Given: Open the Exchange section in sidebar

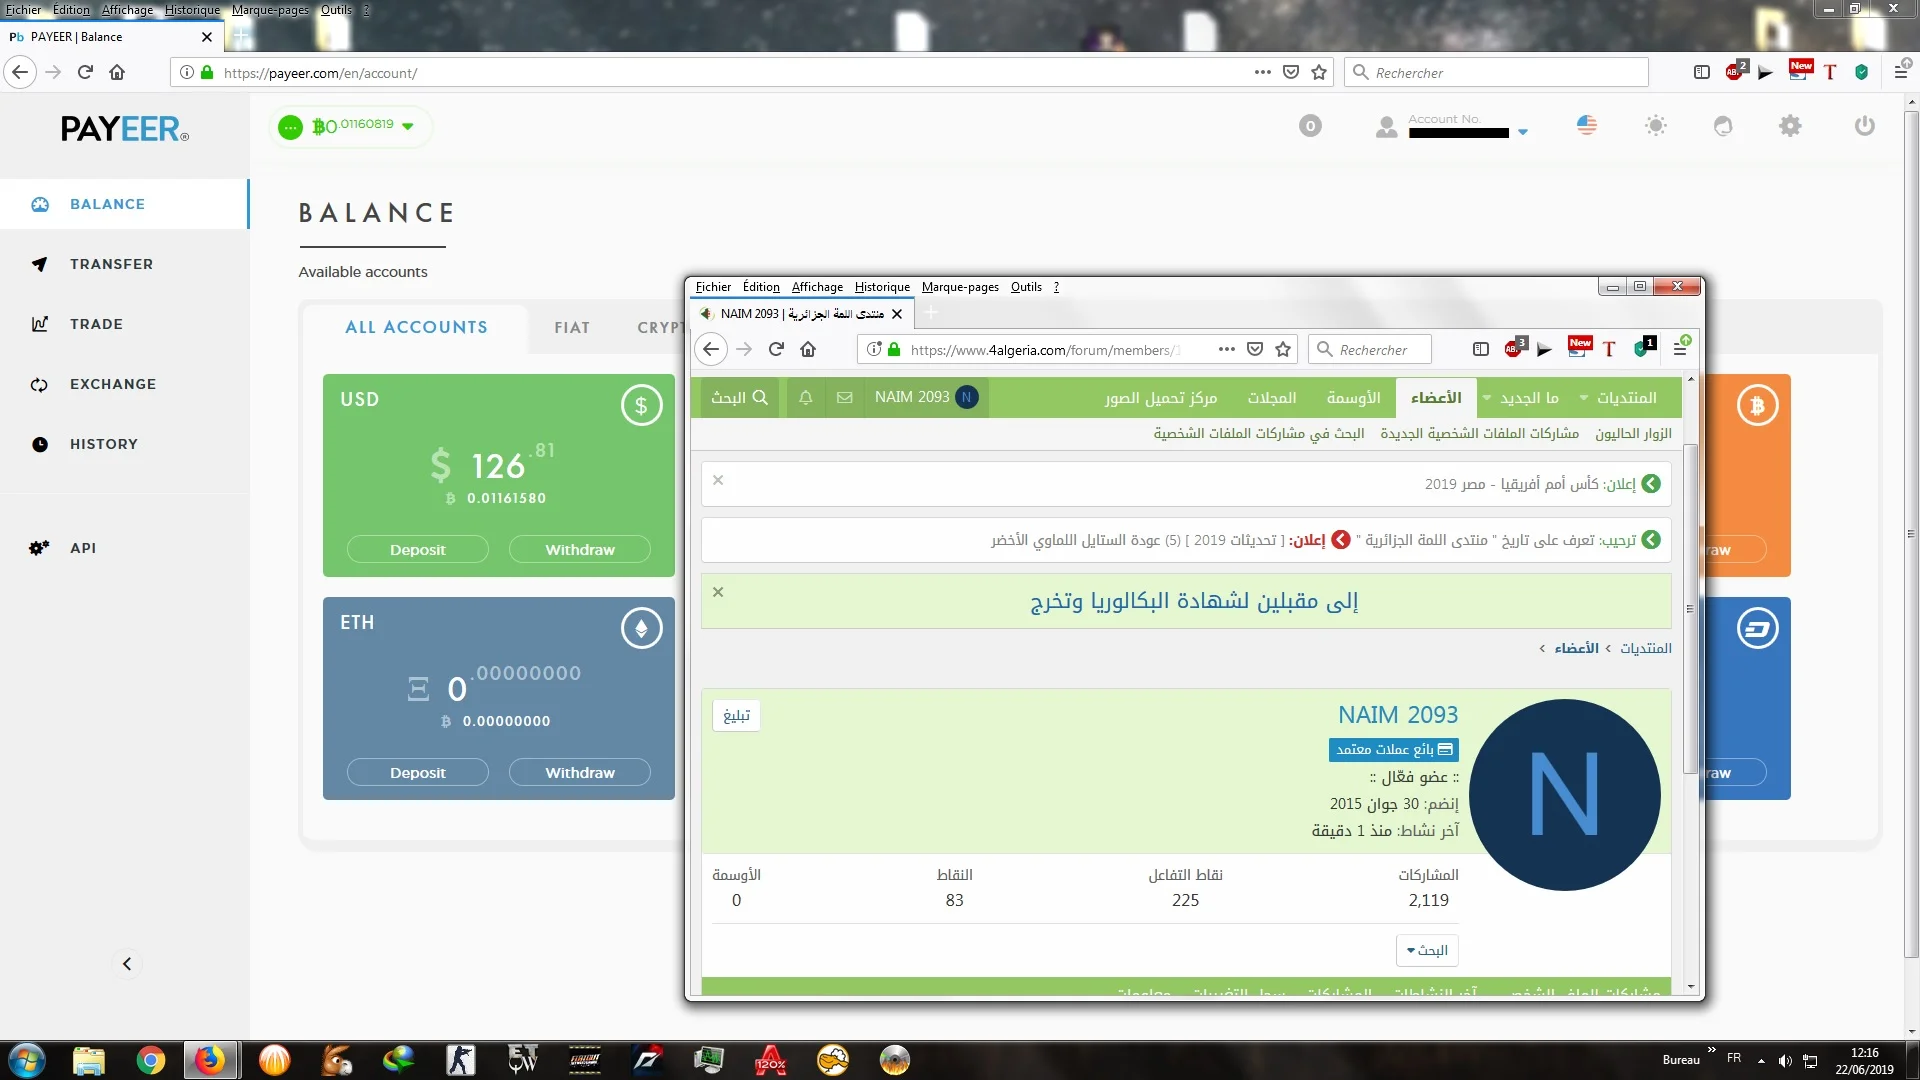Looking at the screenshot, I should tap(112, 384).
